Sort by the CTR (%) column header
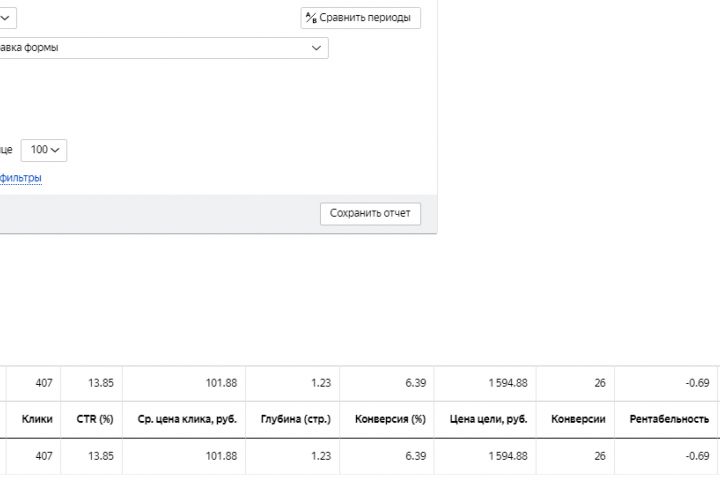This screenshot has width=720, height=480. tap(94, 419)
